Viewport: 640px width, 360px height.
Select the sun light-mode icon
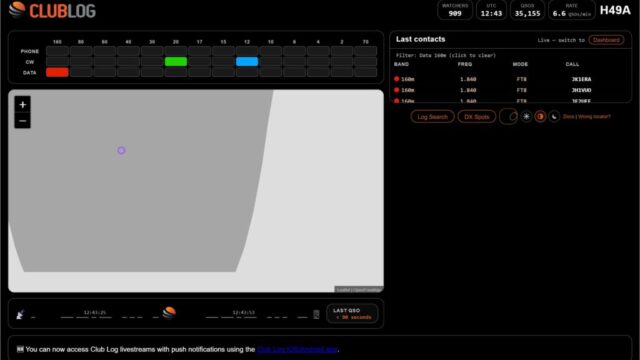point(527,117)
